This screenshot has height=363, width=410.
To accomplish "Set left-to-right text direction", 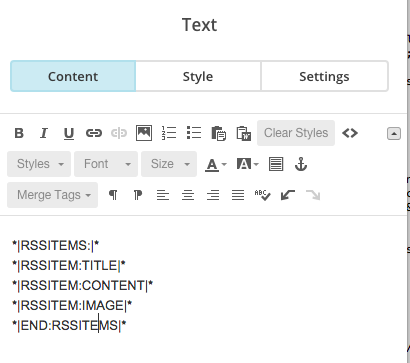I will [x=113, y=195].
